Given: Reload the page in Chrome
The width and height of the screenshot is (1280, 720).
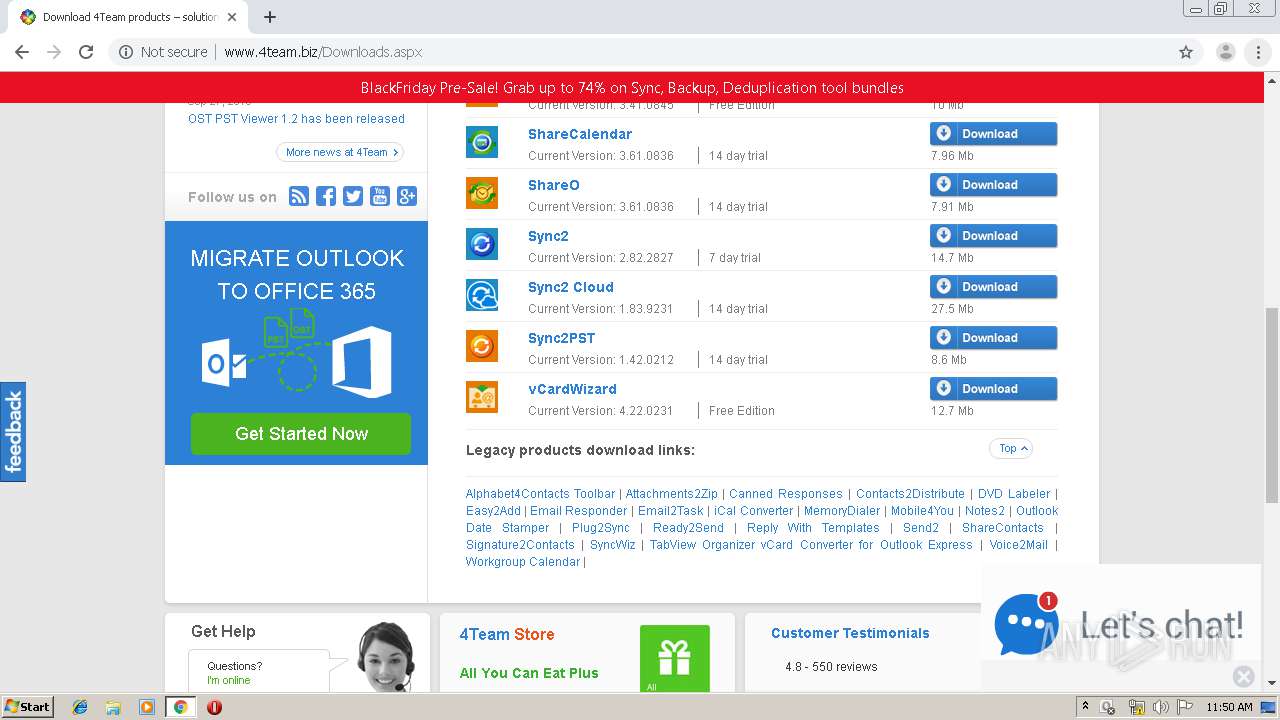Looking at the screenshot, I should click(x=86, y=52).
